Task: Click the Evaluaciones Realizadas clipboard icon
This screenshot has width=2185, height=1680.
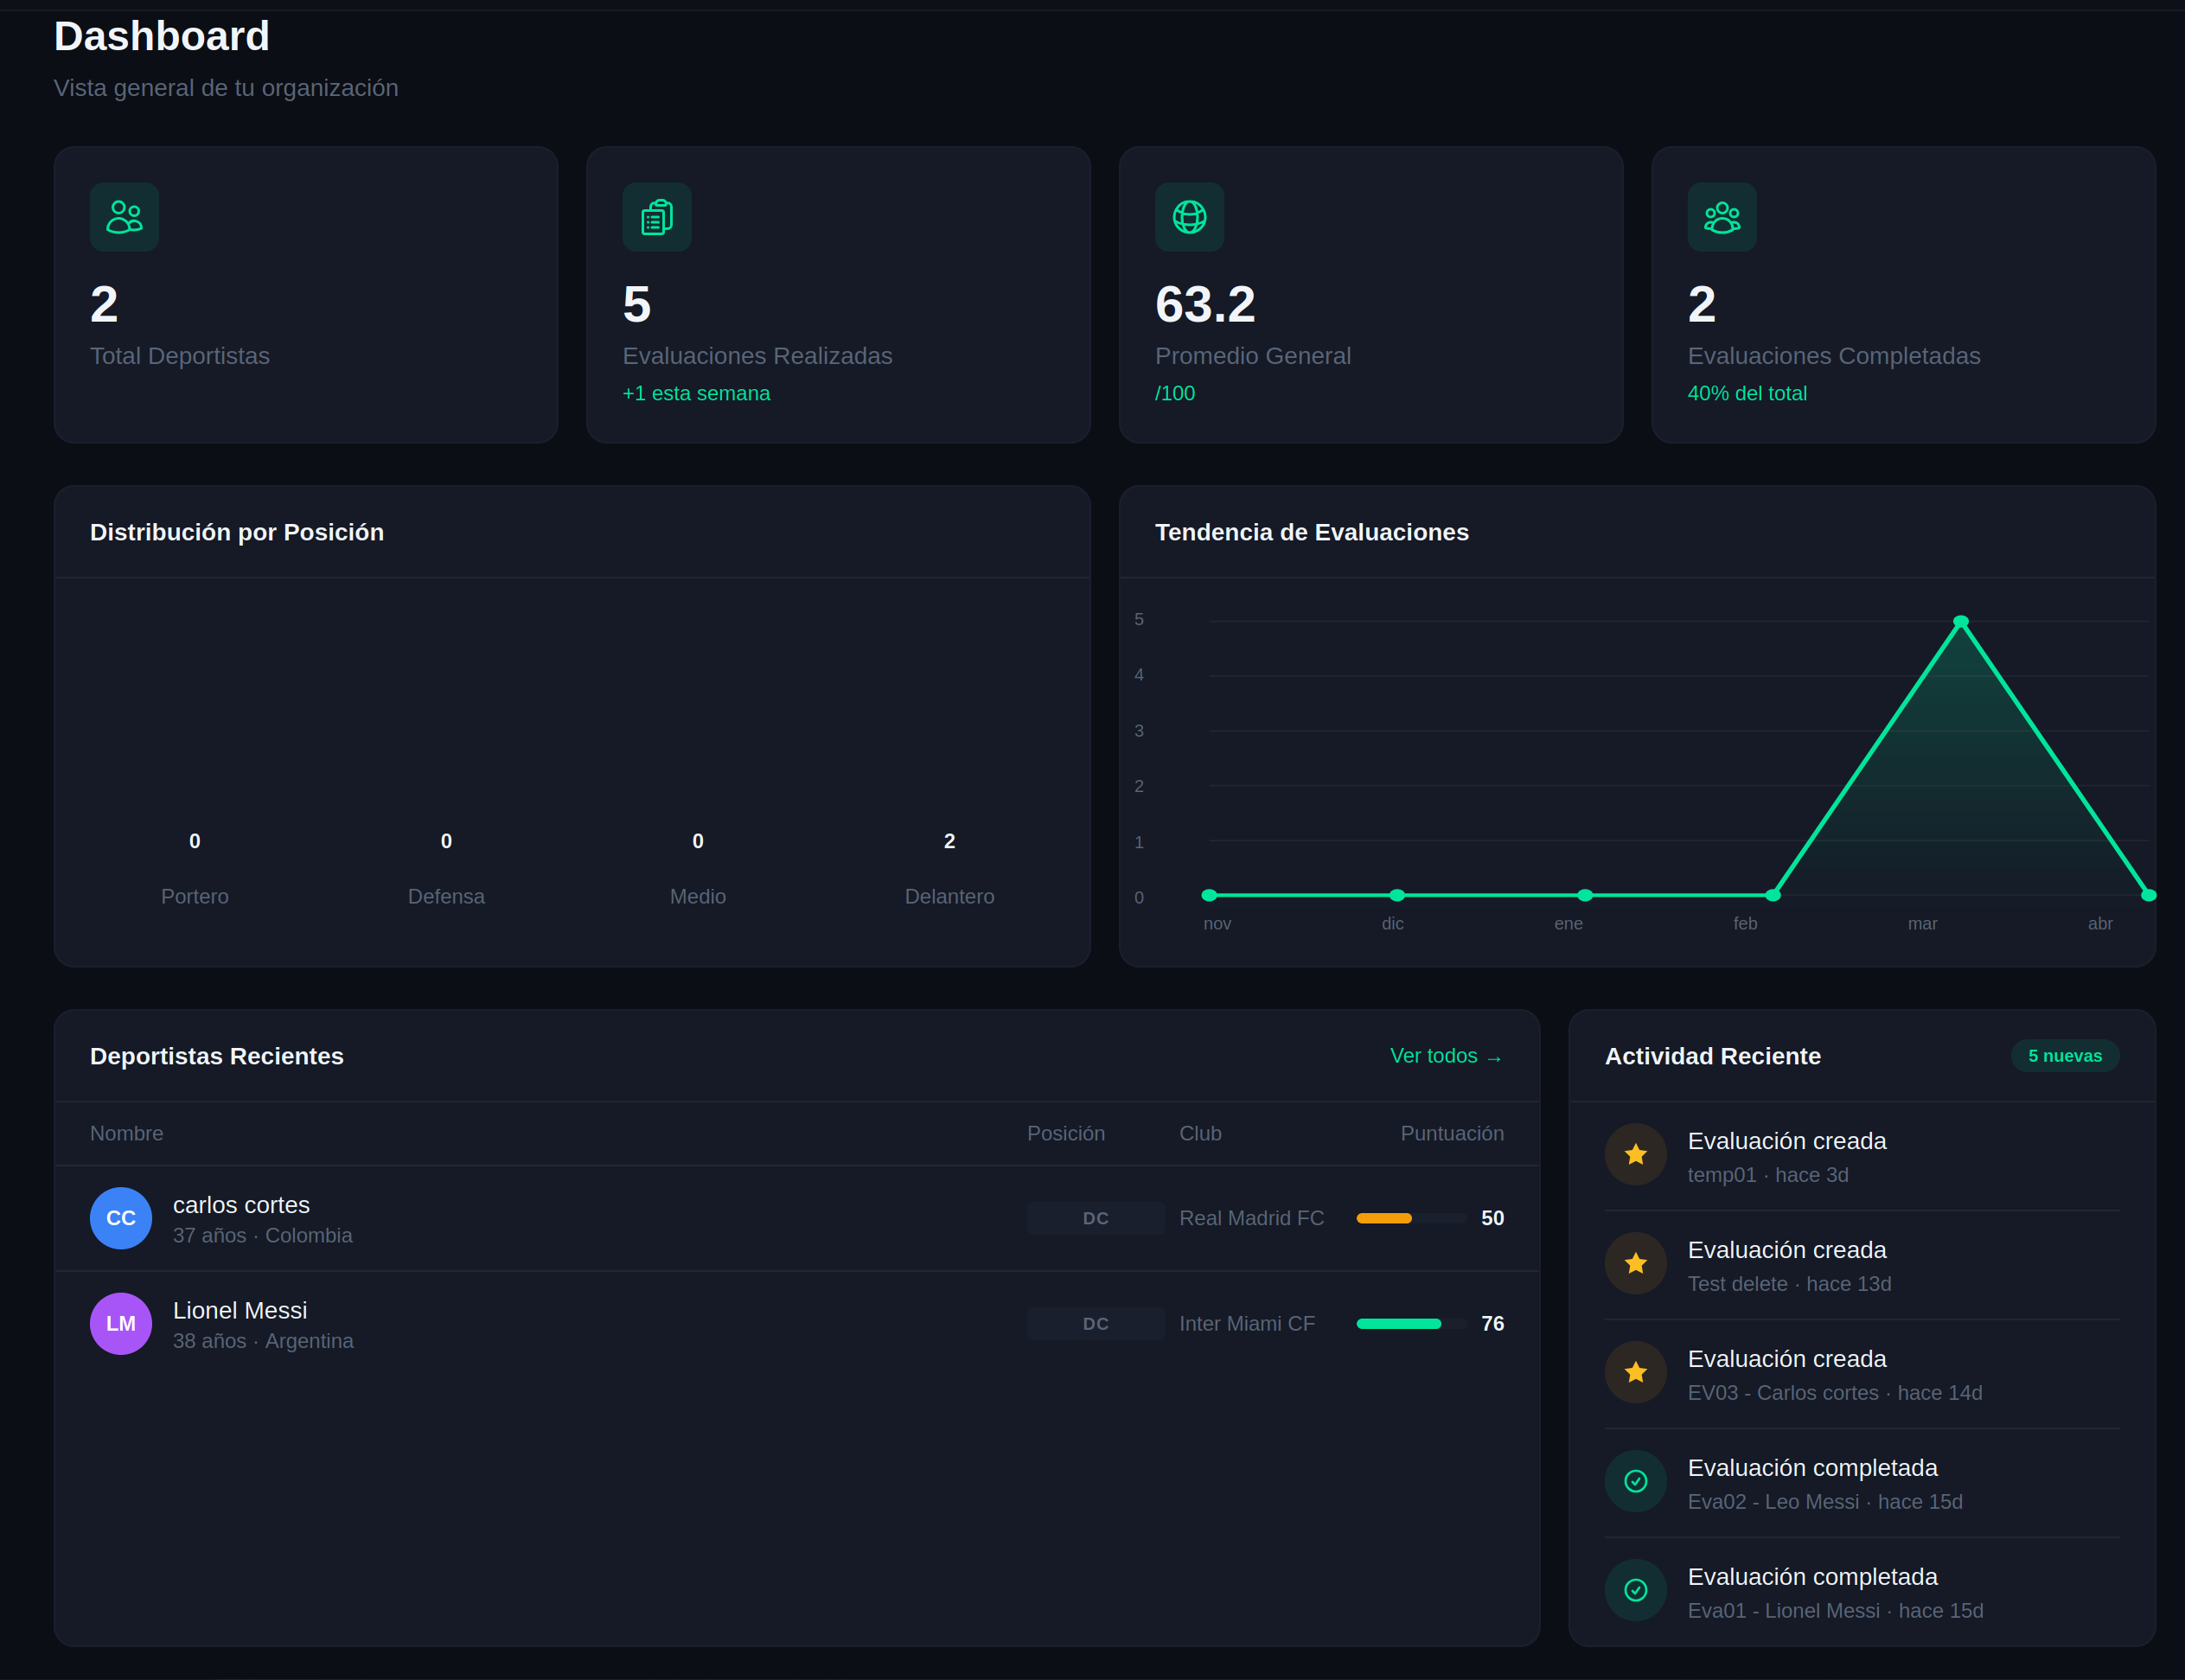Action: [657, 217]
